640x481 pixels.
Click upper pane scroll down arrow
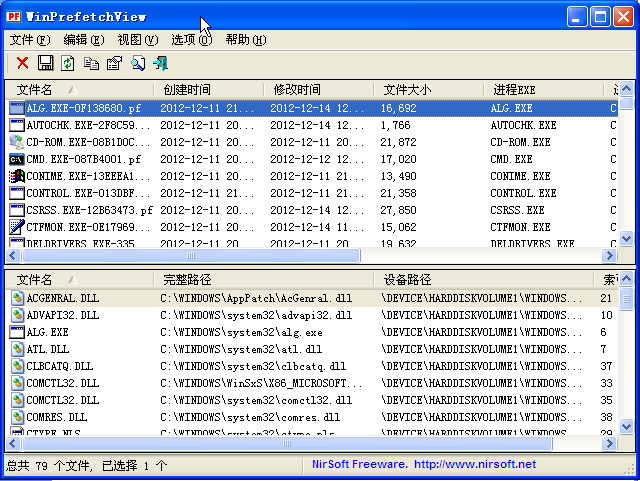coord(626,238)
